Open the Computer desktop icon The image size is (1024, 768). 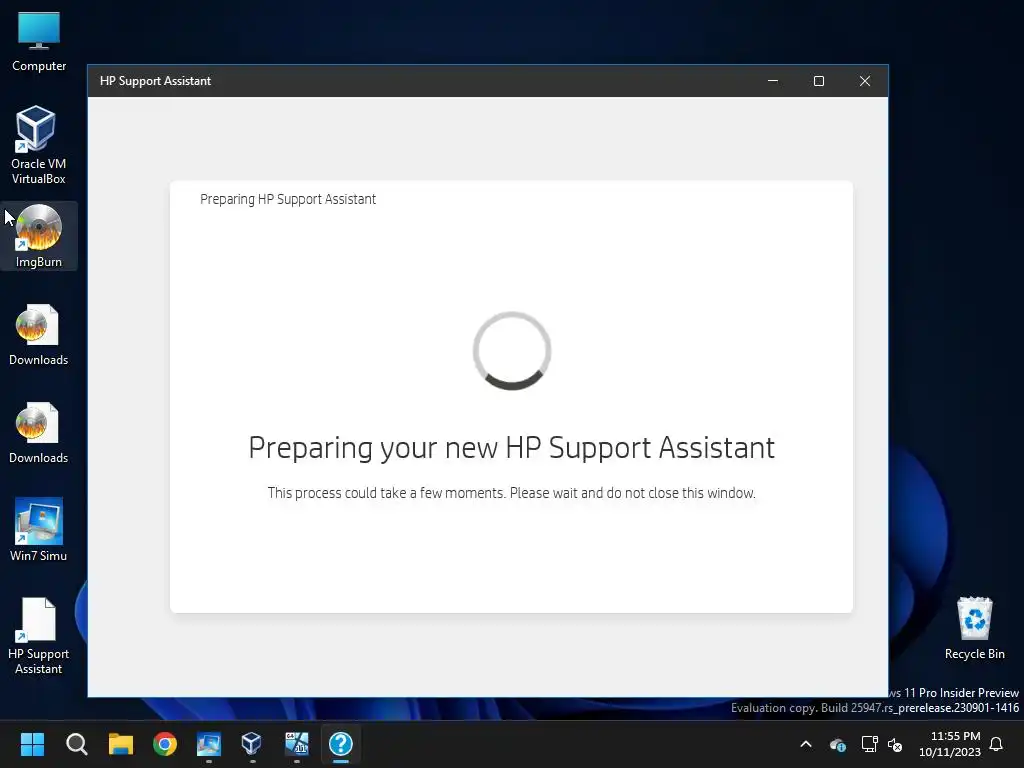(x=39, y=42)
